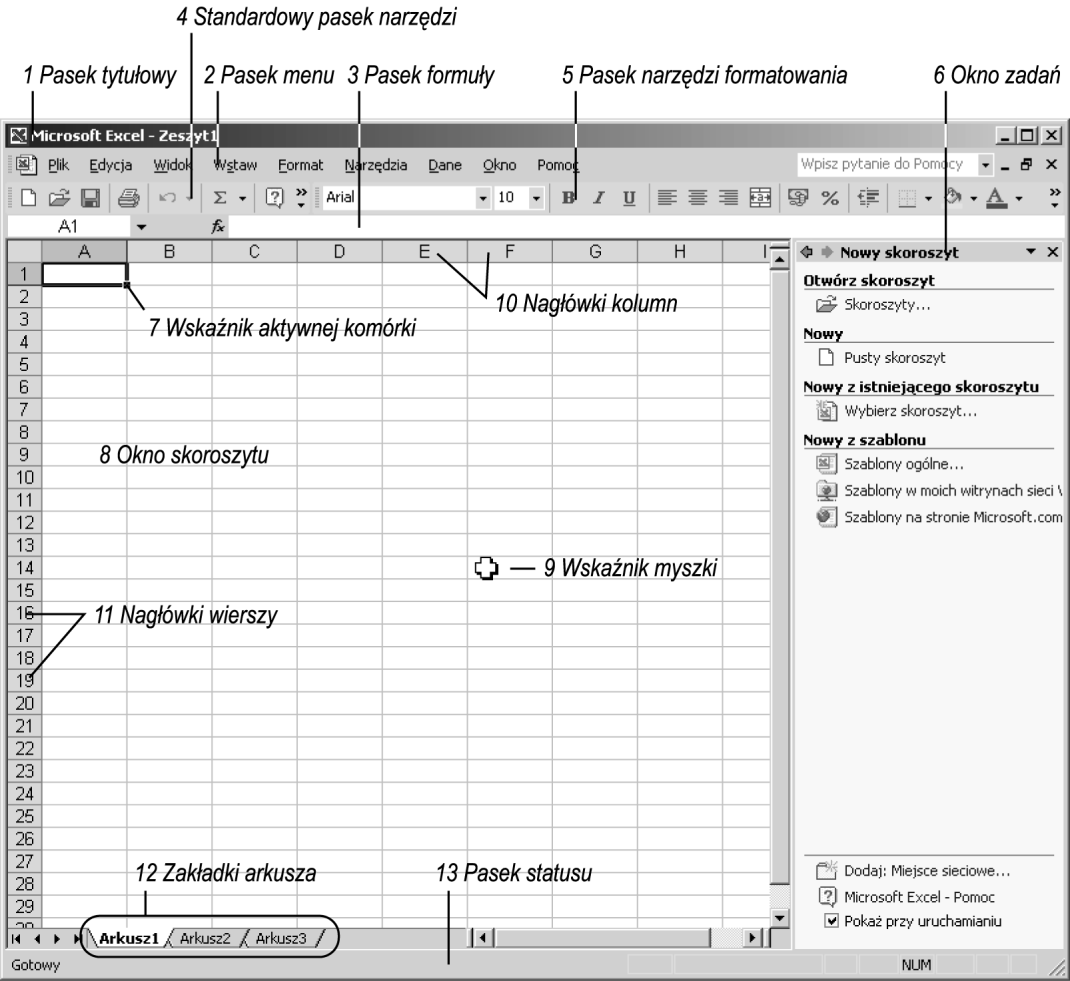Open the AutoSum dropdown arrow
1070x981 pixels.
(x=242, y=199)
